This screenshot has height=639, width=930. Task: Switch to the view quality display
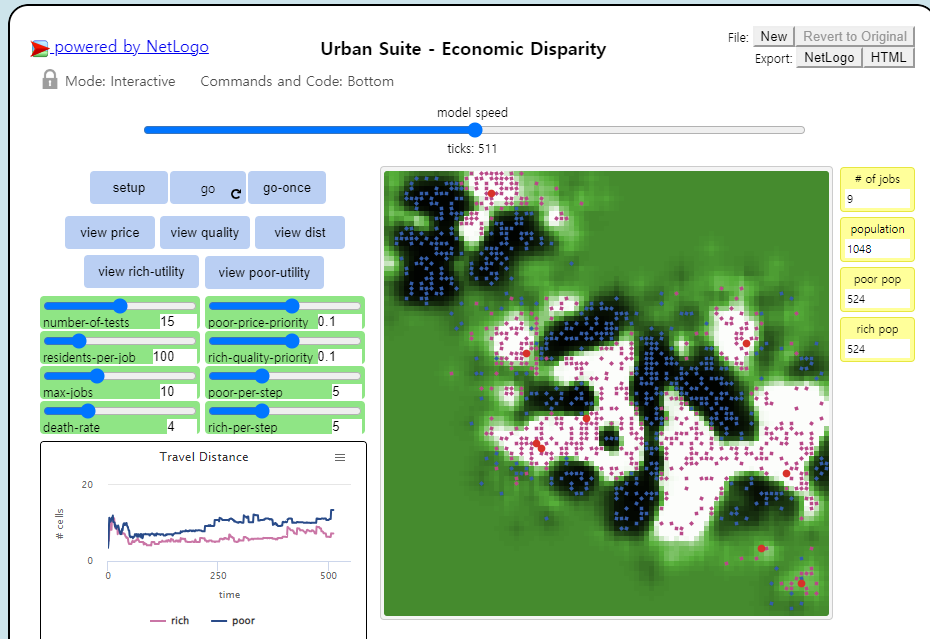[205, 233]
